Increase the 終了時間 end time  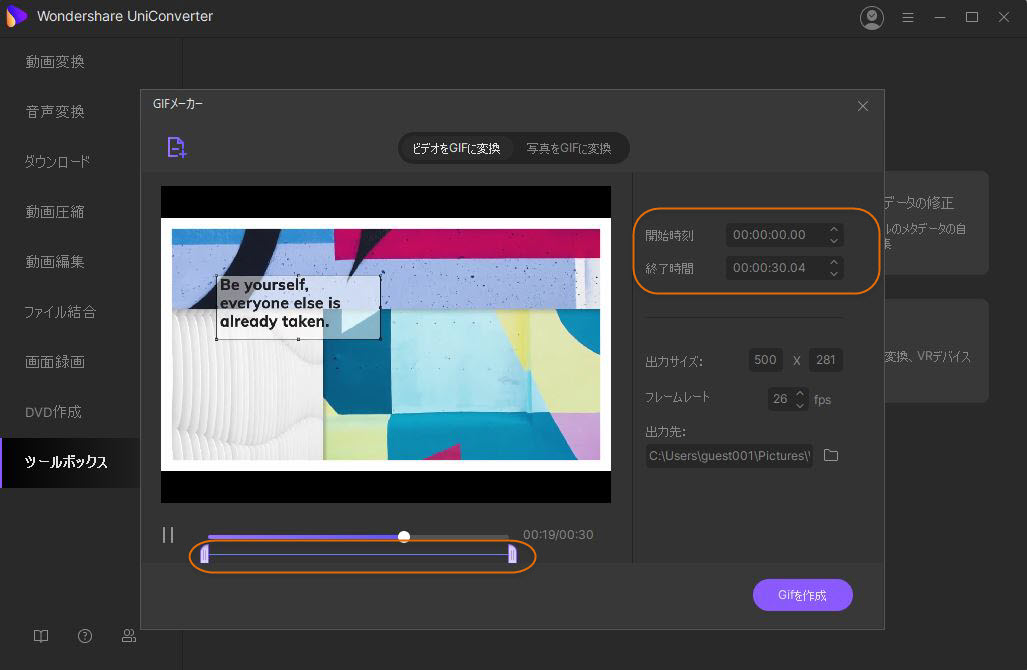[834, 262]
